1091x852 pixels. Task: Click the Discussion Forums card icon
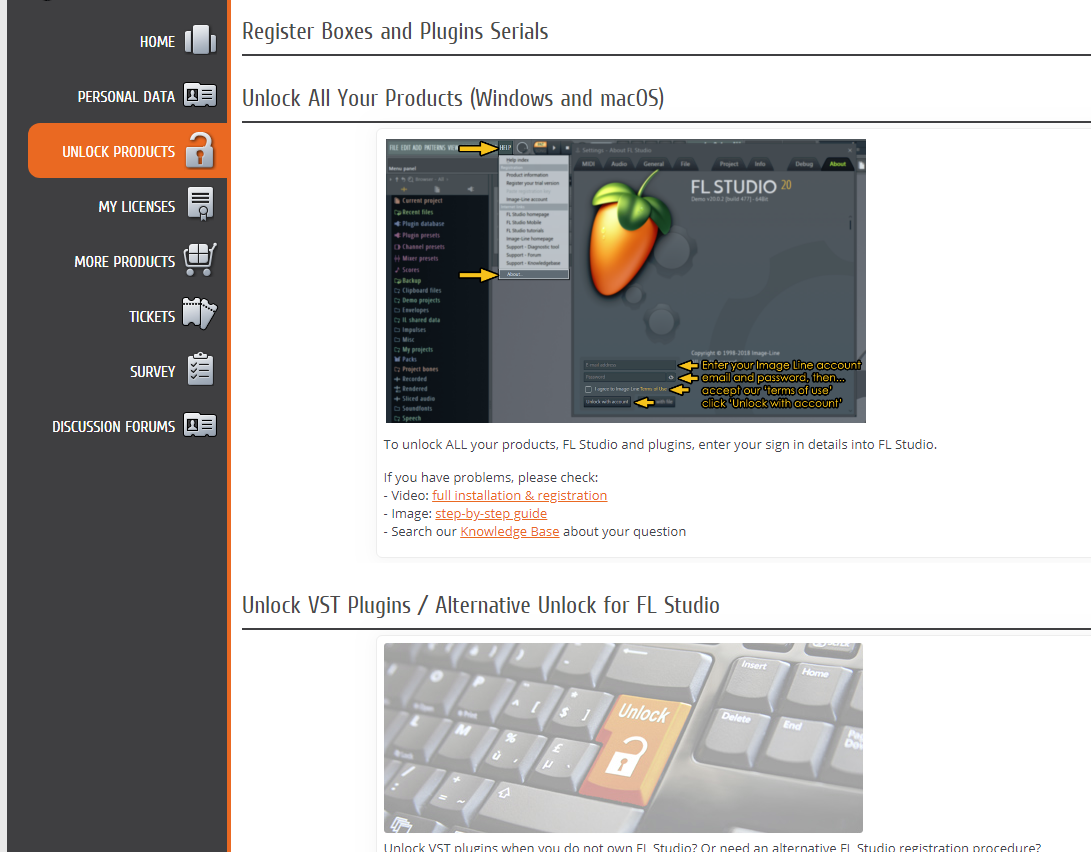[200, 424]
